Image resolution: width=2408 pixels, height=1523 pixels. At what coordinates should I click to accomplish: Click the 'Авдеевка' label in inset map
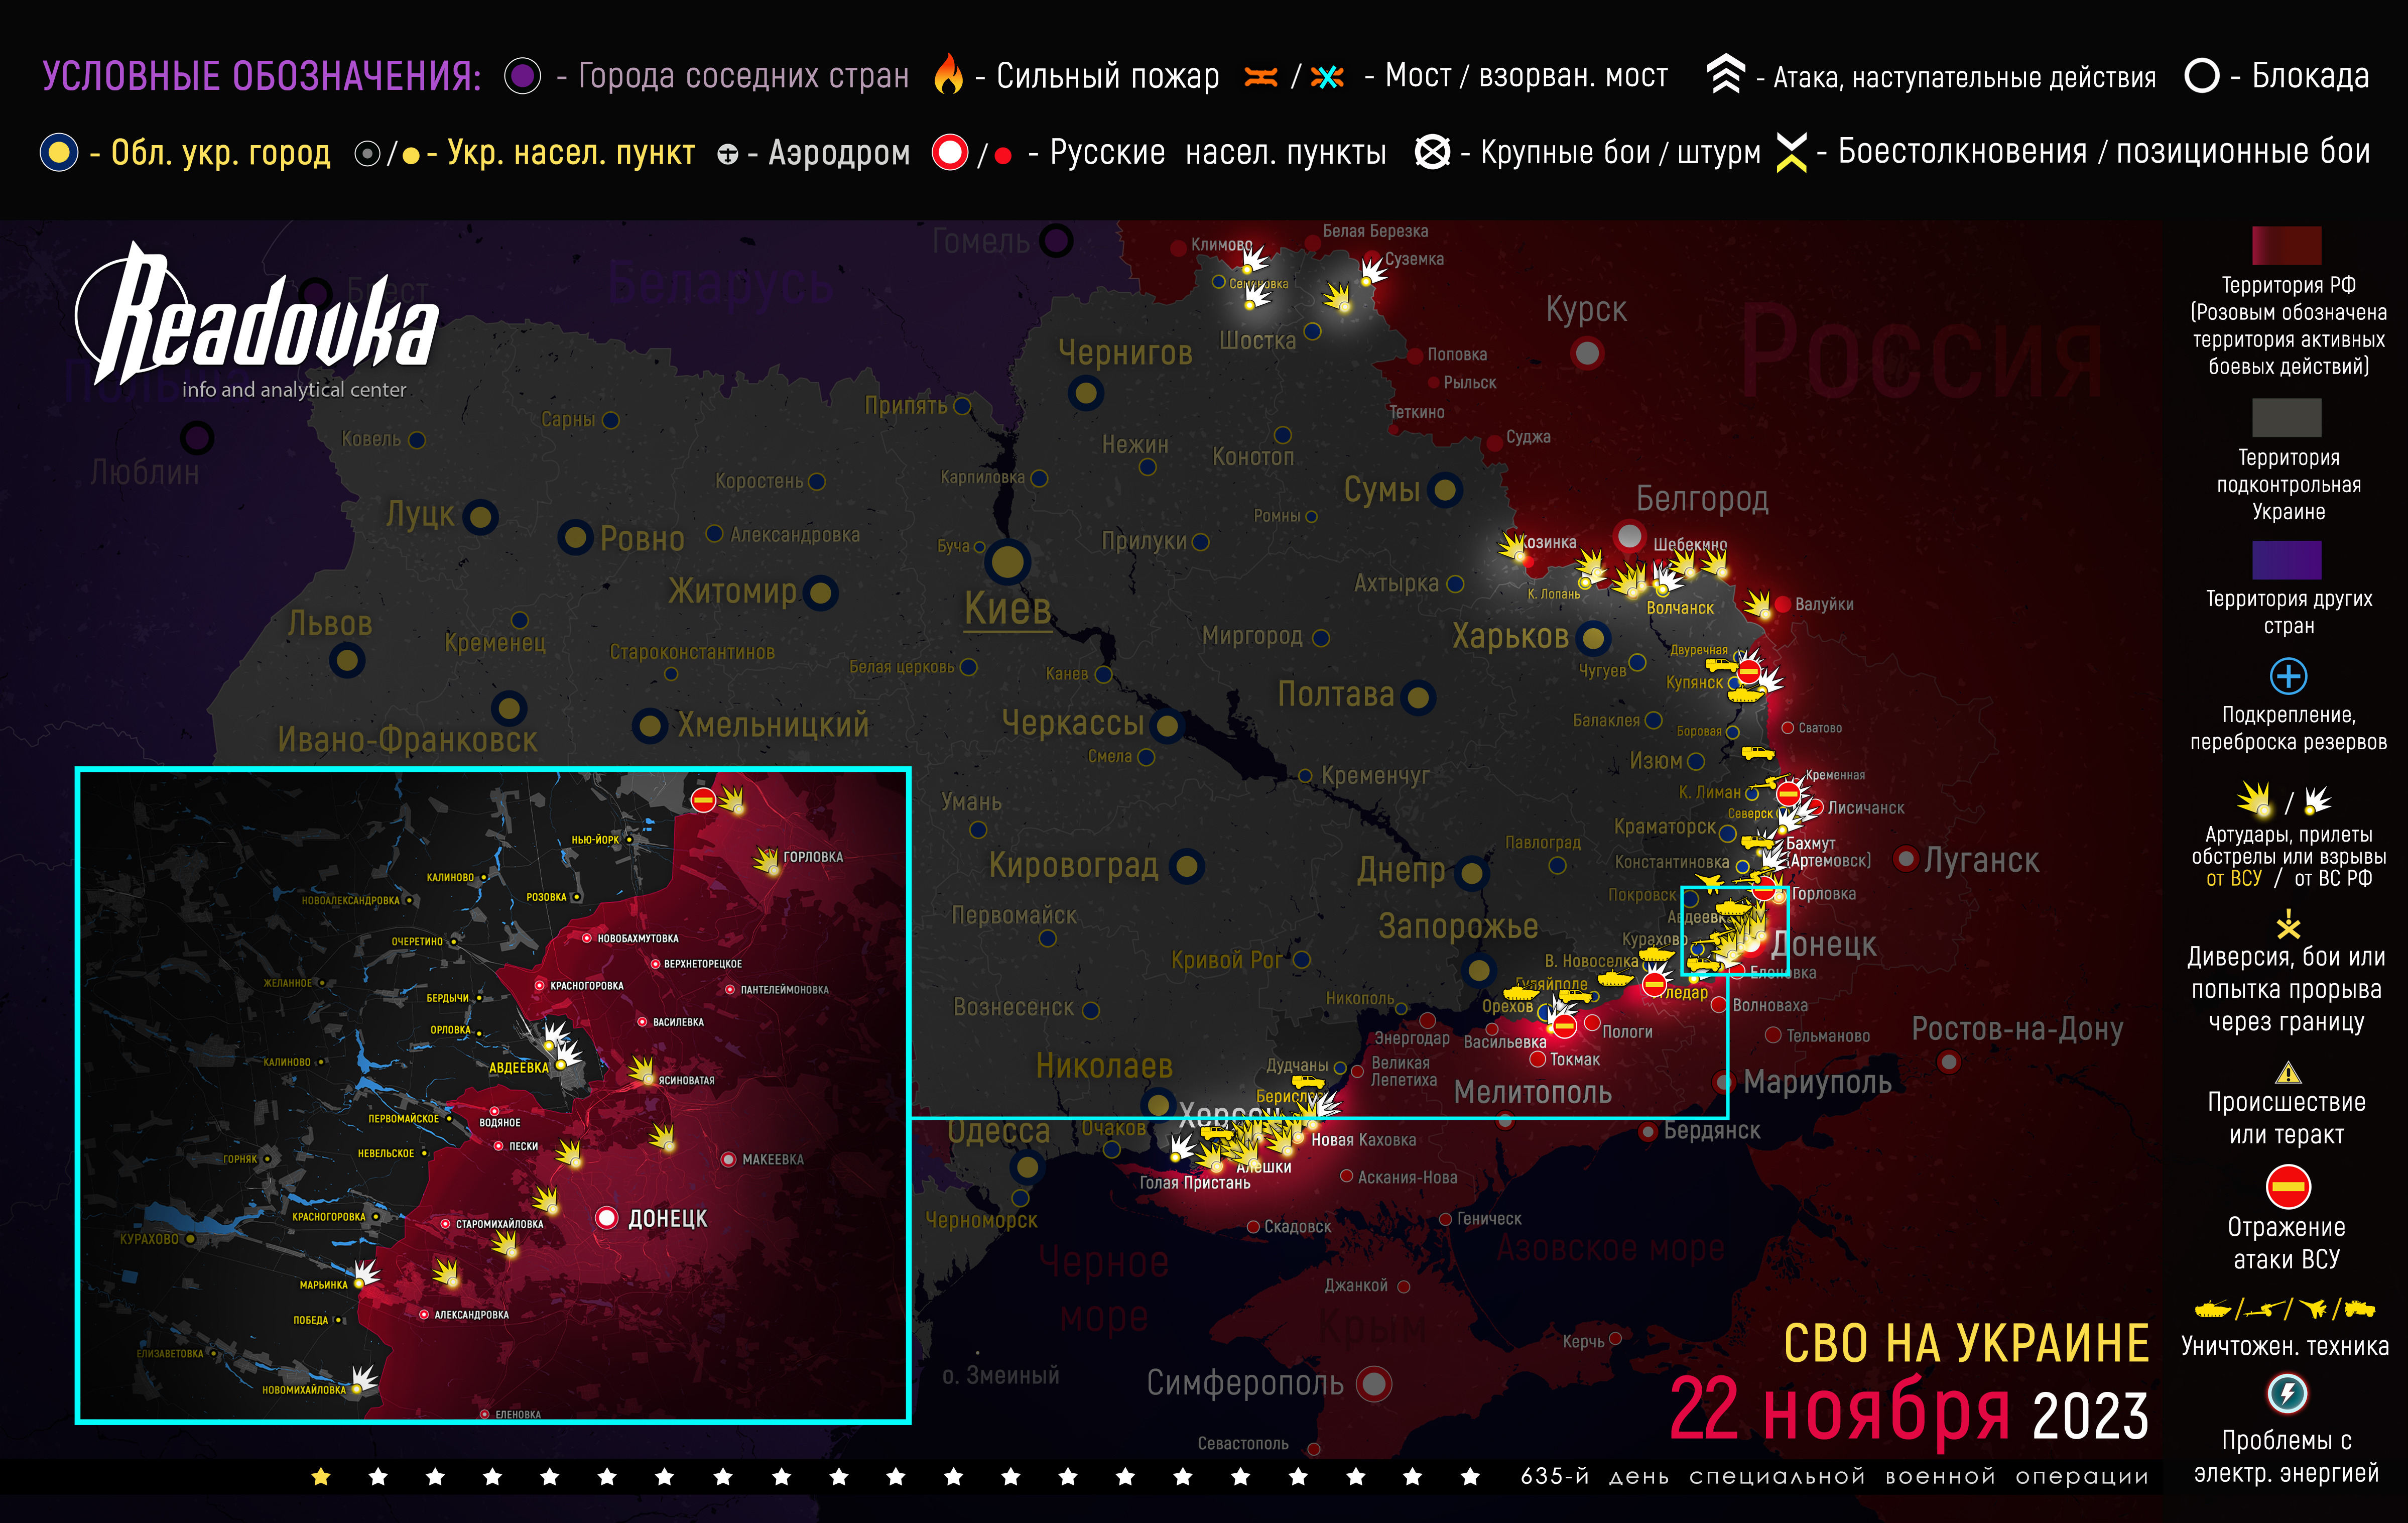tap(518, 1067)
